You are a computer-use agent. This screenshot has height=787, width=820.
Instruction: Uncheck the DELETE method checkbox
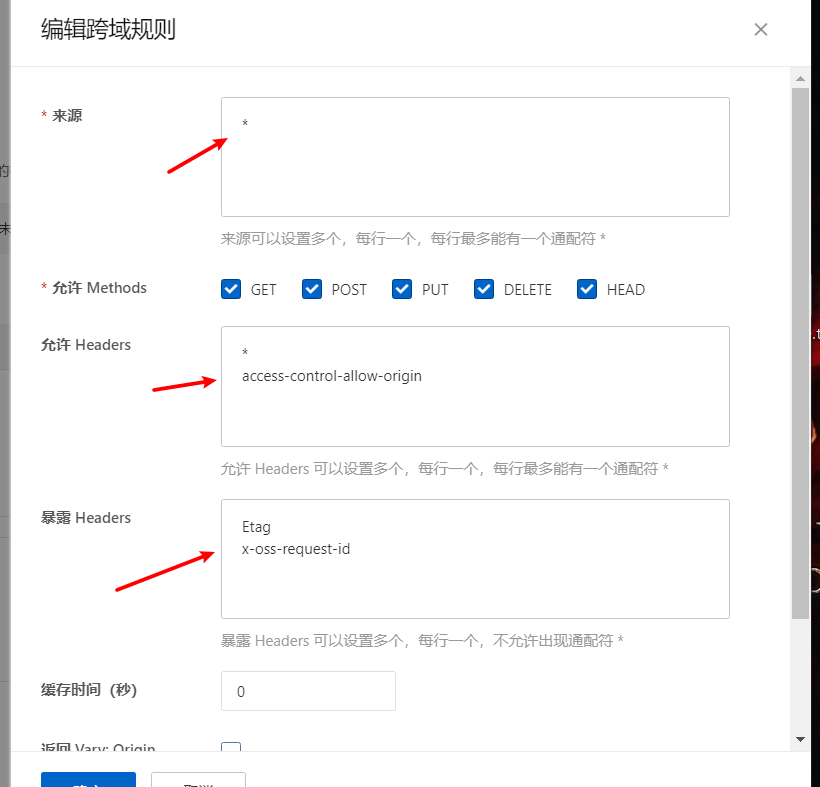click(484, 289)
